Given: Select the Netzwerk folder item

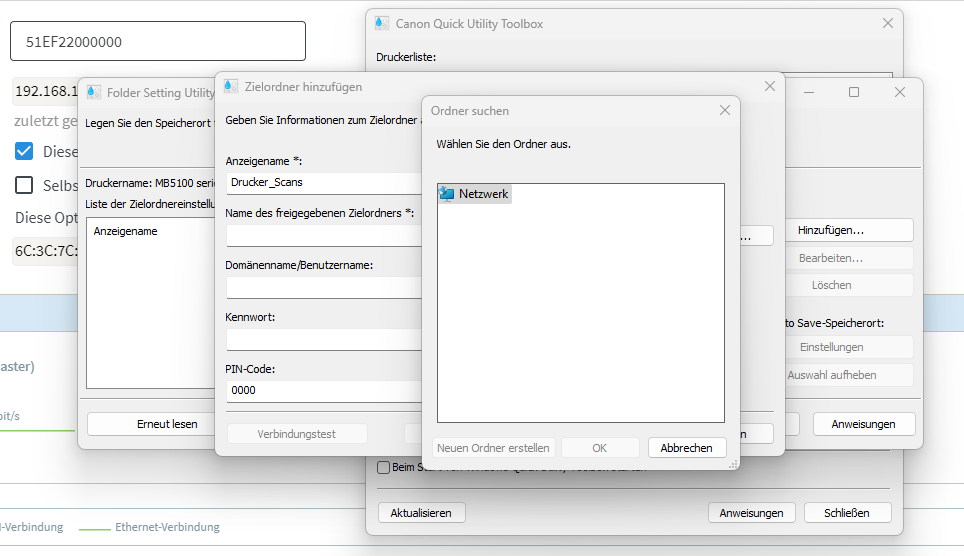Looking at the screenshot, I should (475, 194).
